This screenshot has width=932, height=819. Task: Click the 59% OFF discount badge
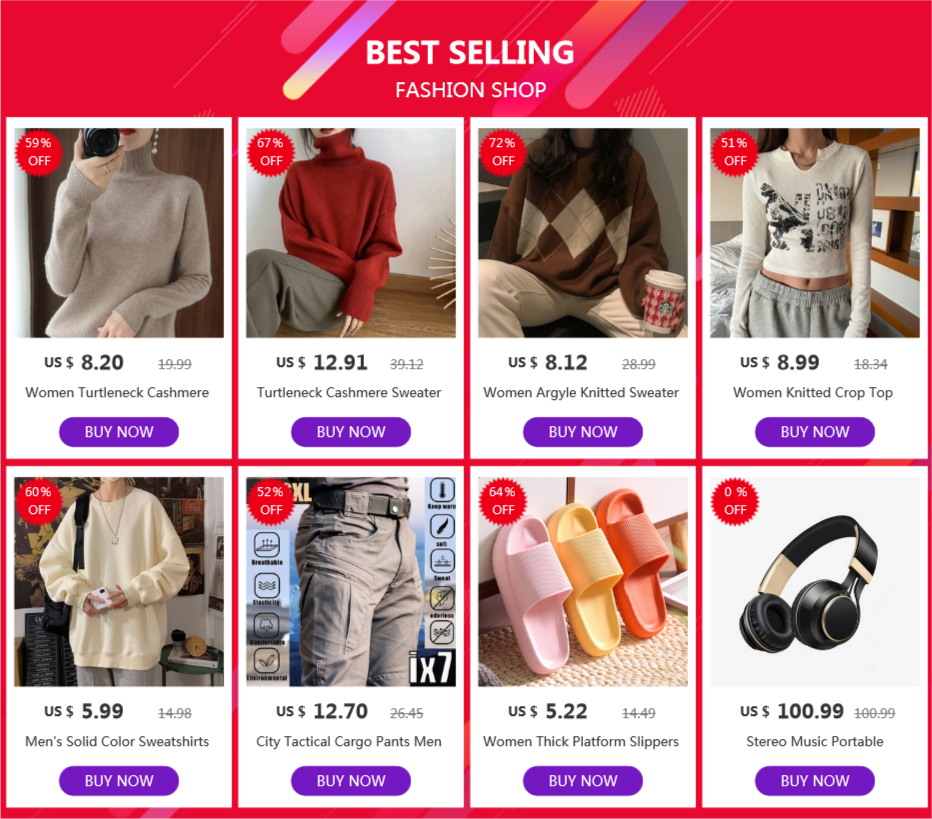[x=39, y=152]
